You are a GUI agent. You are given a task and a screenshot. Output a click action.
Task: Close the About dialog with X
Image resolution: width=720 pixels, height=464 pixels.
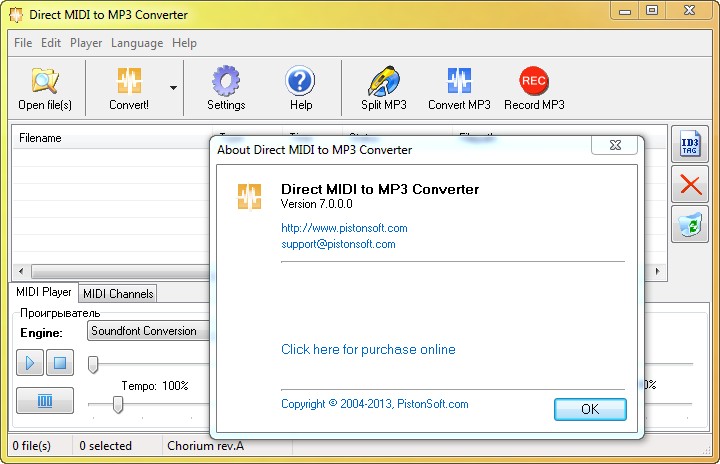point(615,145)
